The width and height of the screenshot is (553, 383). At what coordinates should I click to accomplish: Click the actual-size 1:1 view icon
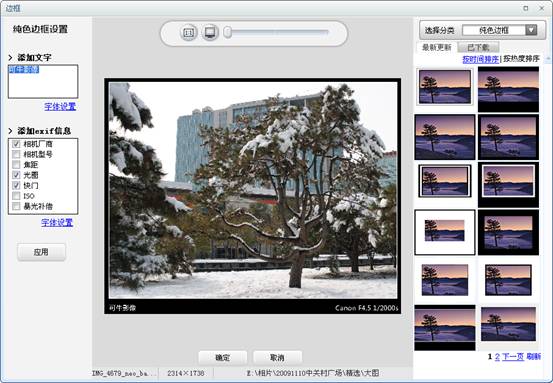tap(189, 33)
